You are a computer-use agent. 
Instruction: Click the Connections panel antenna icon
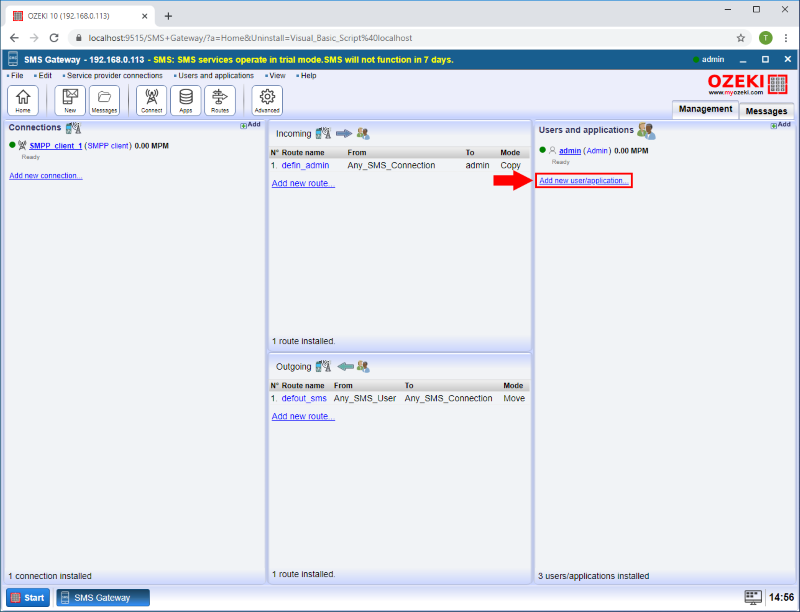pos(73,128)
